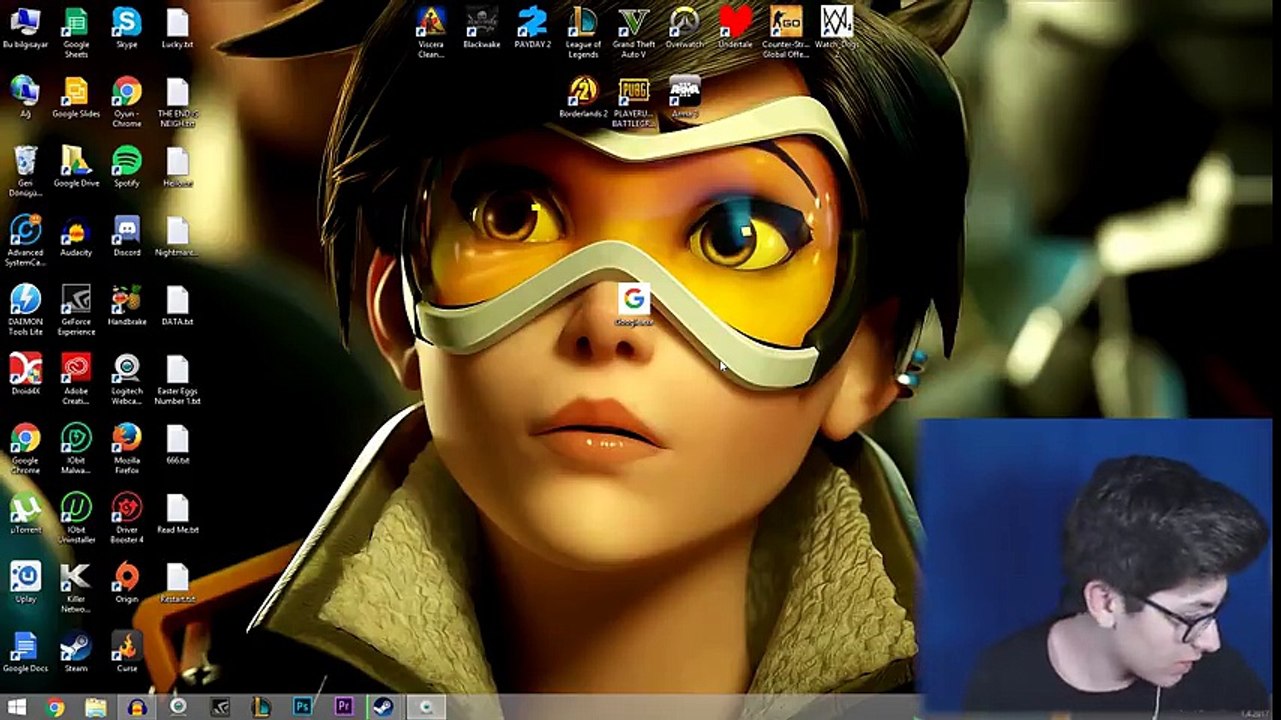
Task: Open GeForce Experience desktop shortcut
Action: (76, 309)
